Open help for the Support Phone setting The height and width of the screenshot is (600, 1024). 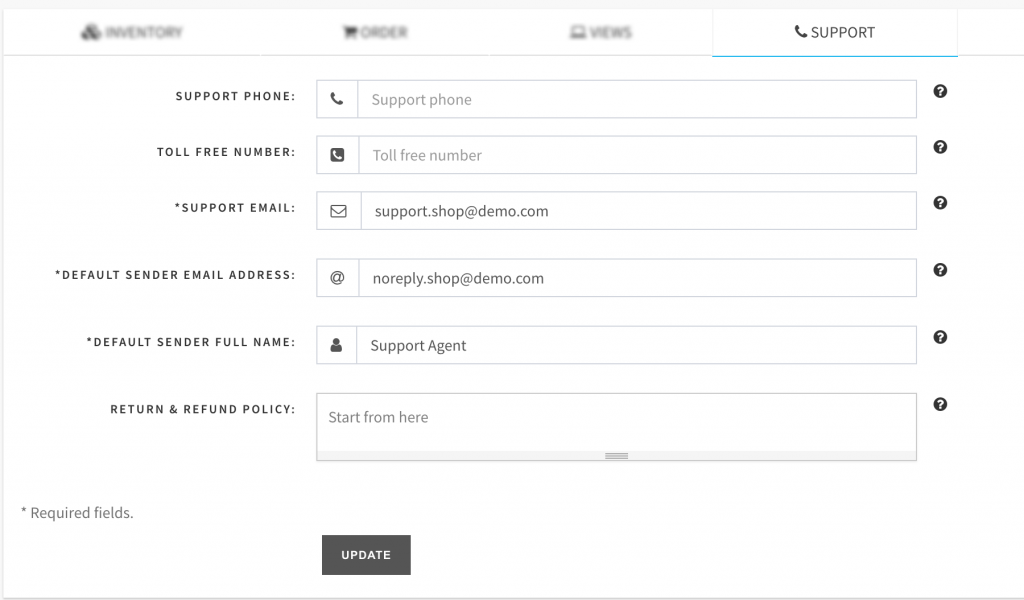pyautogui.click(x=940, y=91)
